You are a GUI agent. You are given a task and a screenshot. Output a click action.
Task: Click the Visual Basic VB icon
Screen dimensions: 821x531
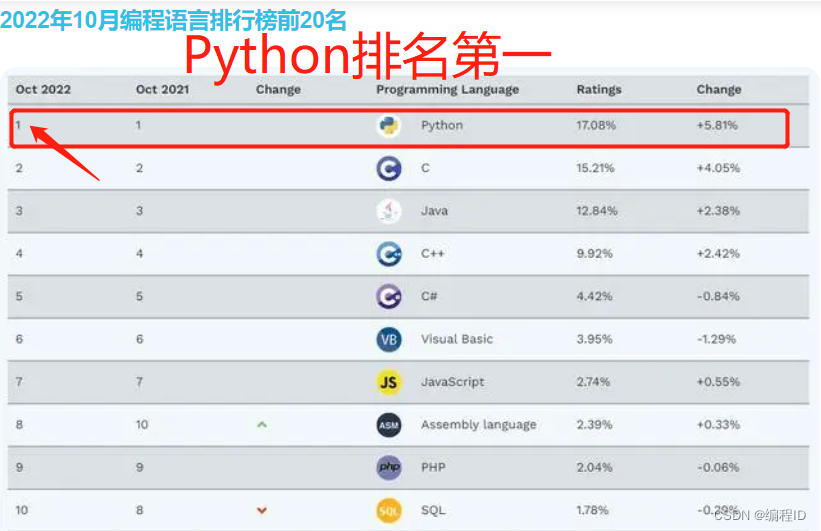[x=389, y=340]
